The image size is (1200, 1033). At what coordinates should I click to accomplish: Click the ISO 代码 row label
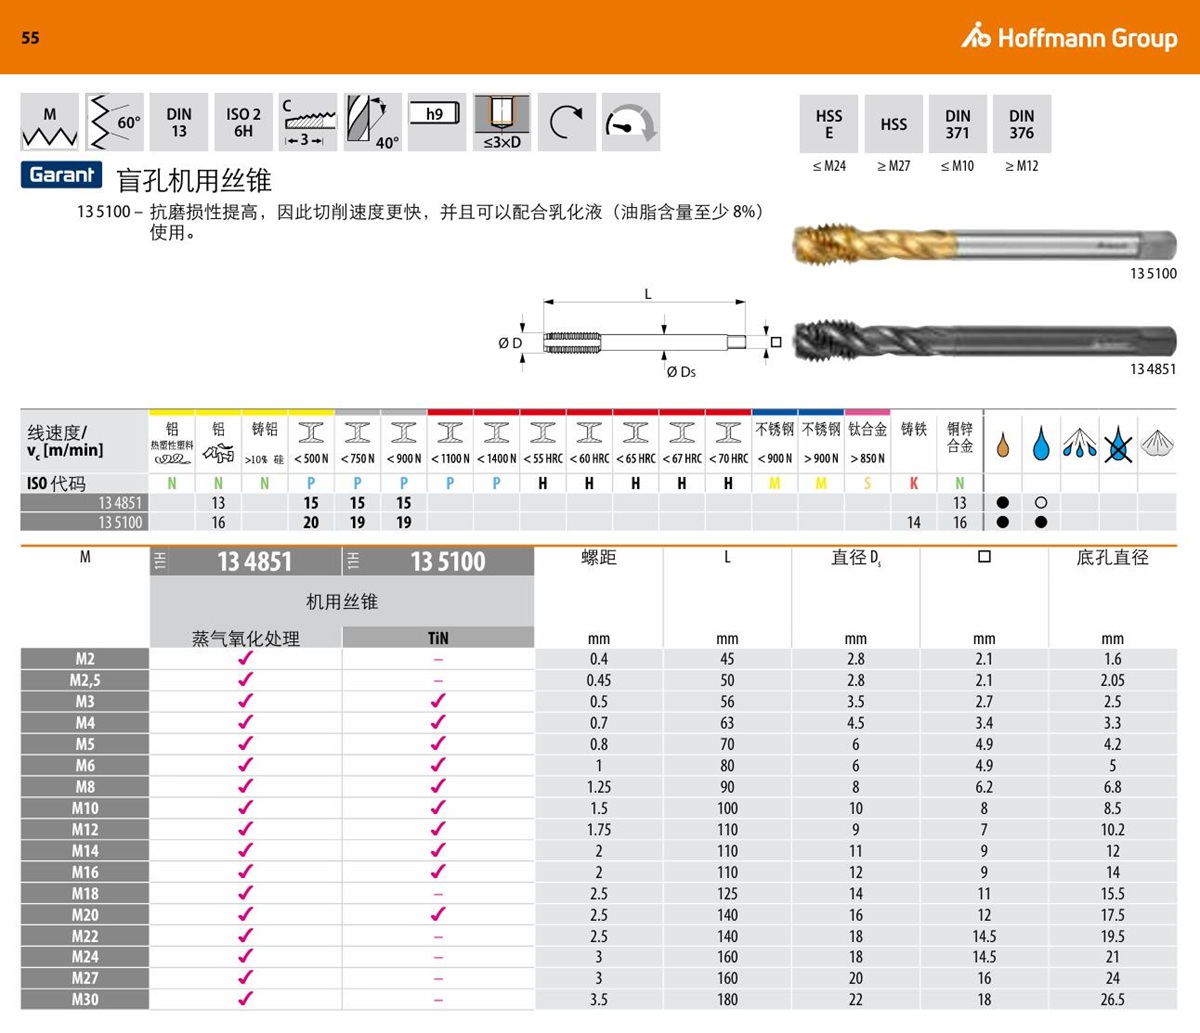point(56,484)
